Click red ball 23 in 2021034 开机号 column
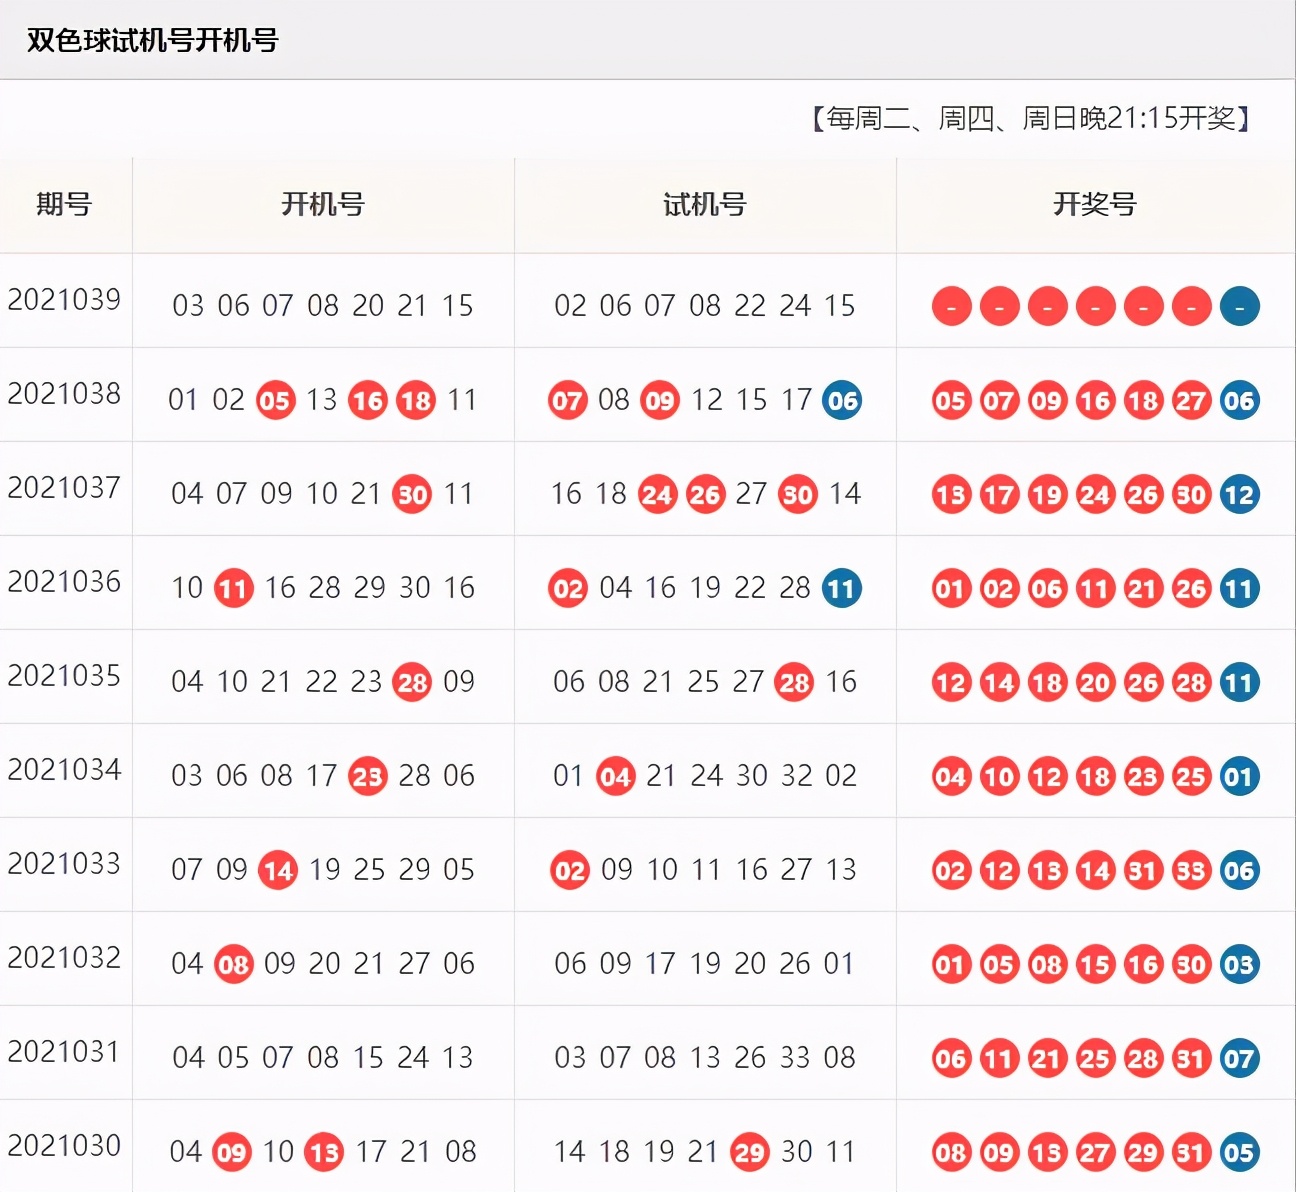The width and height of the screenshot is (1296, 1192). [x=367, y=777]
